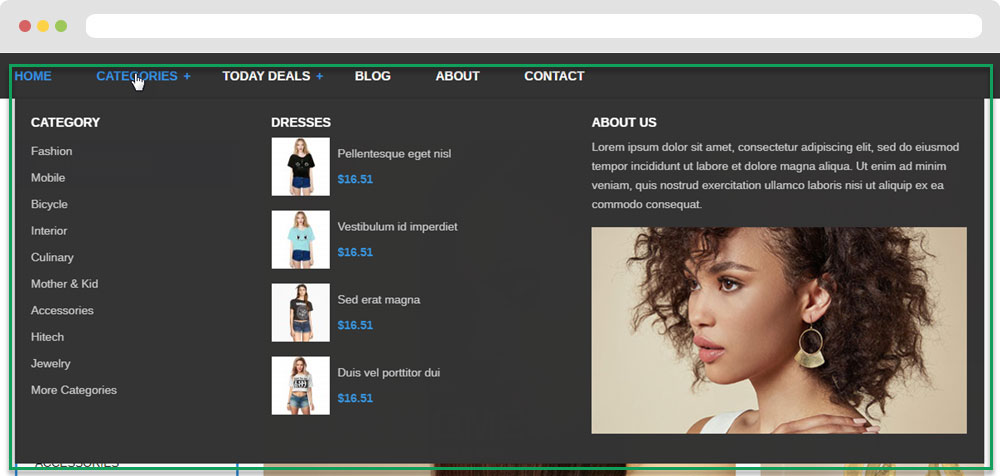The height and width of the screenshot is (476, 1000).
Task: Click the Duis vel porttitor dui title
Action: click(x=388, y=373)
